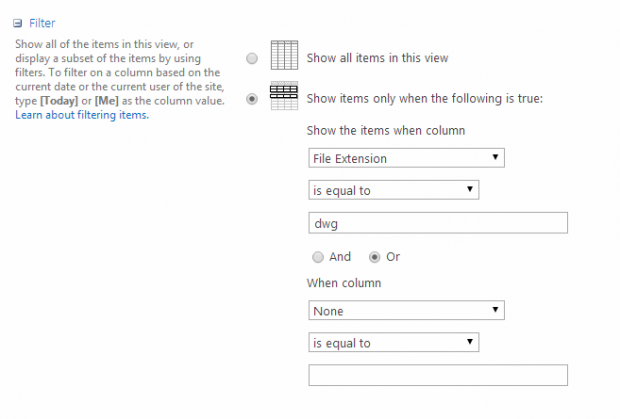Select the Show all items radio button
This screenshot has width=620, height=419.
coord(252,58)
